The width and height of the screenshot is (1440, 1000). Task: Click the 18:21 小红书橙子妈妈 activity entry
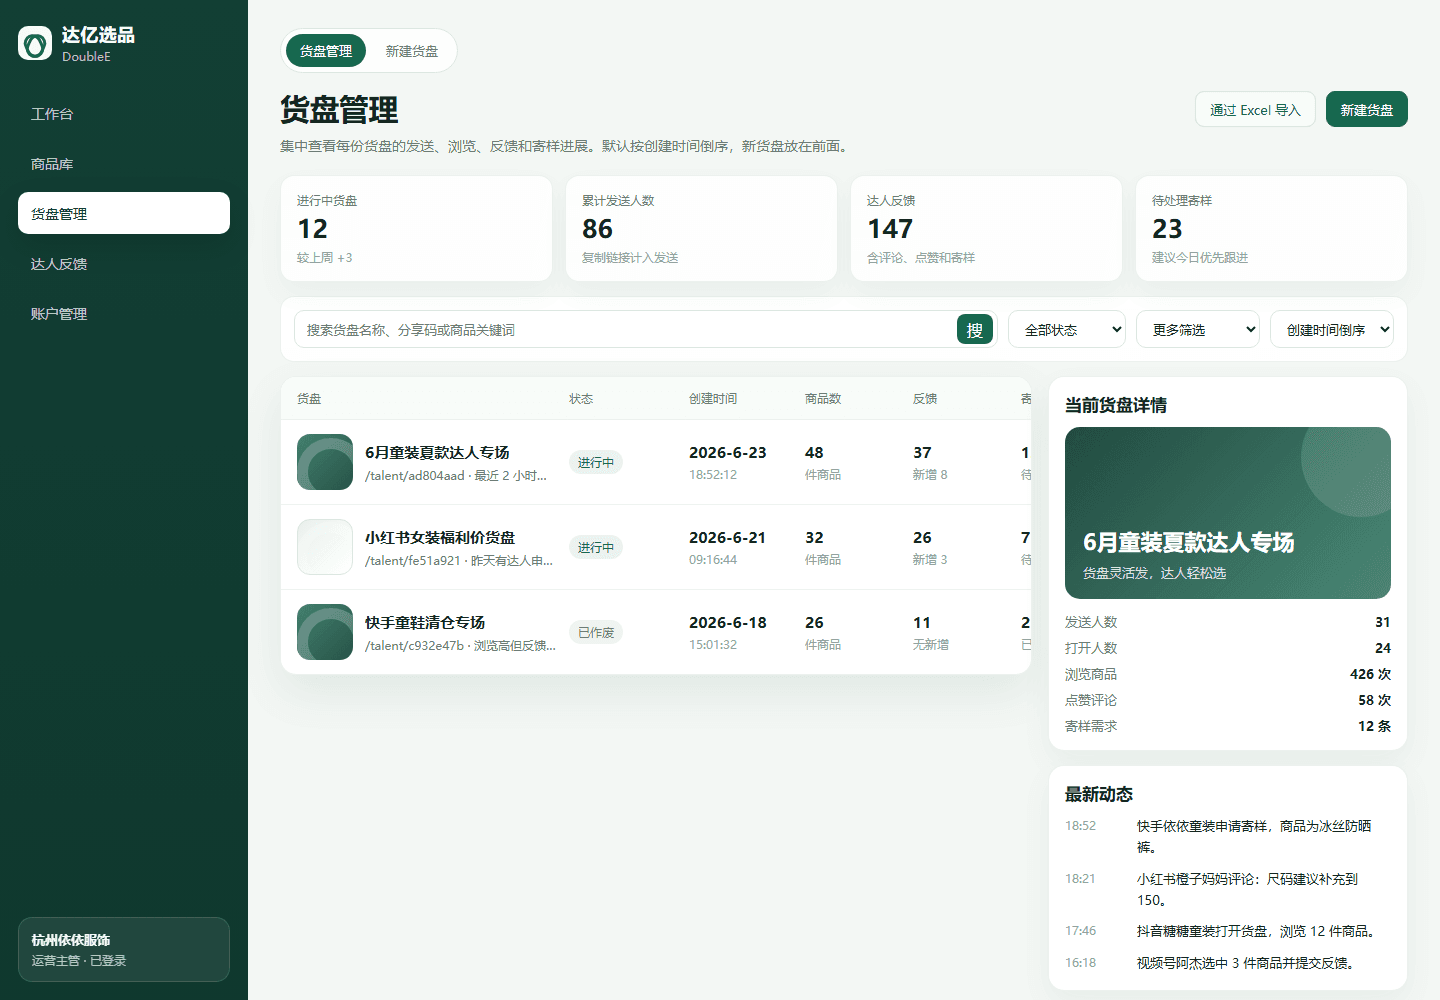[x=1228, y=889]
